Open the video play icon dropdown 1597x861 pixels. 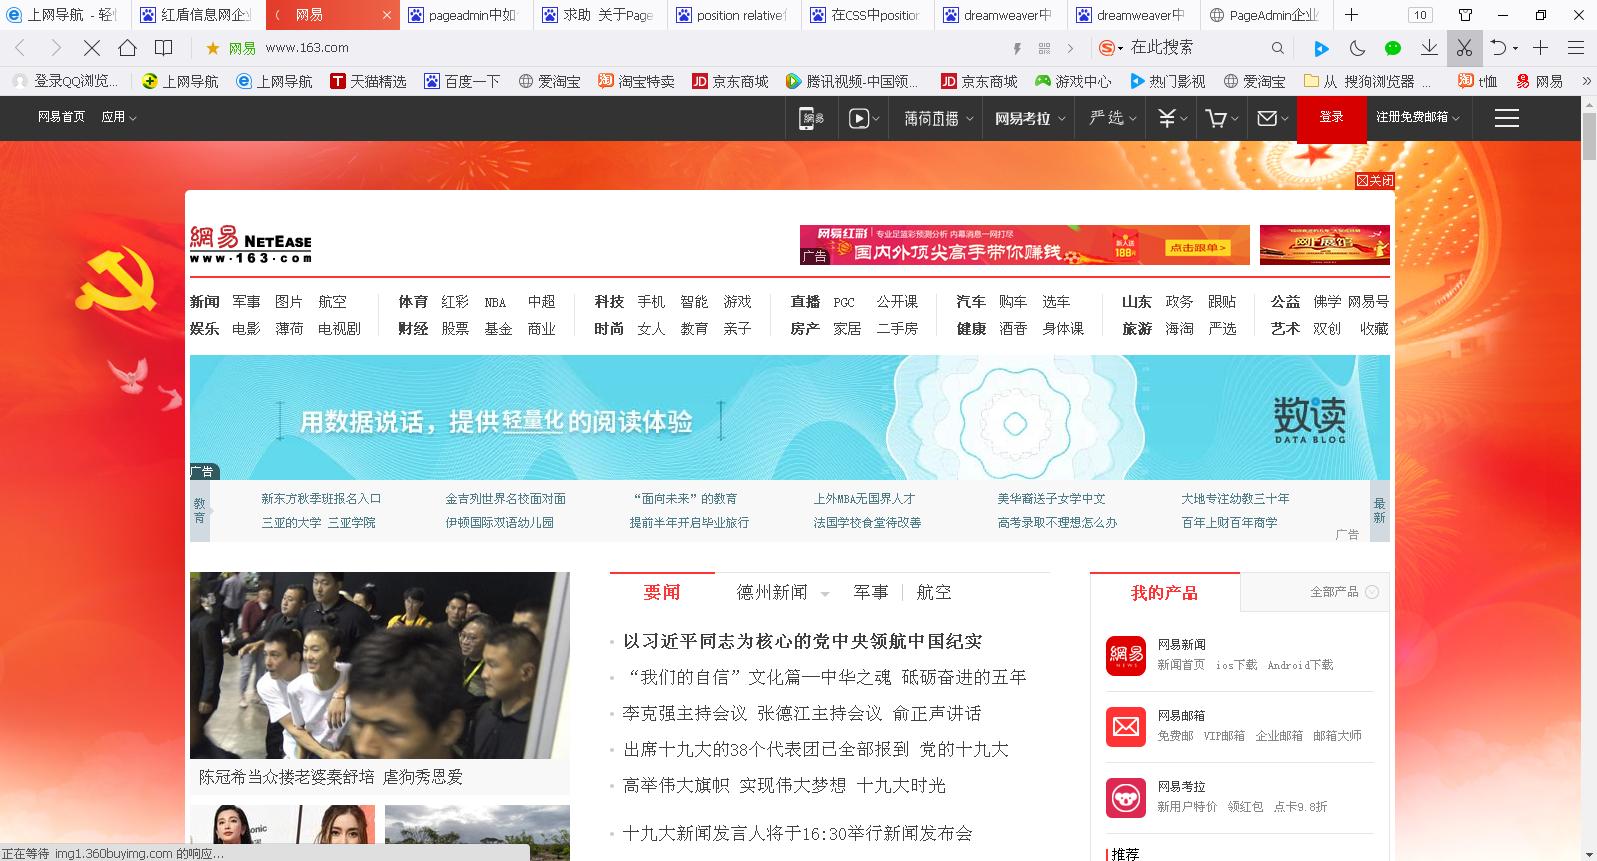click(x=864, y=118)
